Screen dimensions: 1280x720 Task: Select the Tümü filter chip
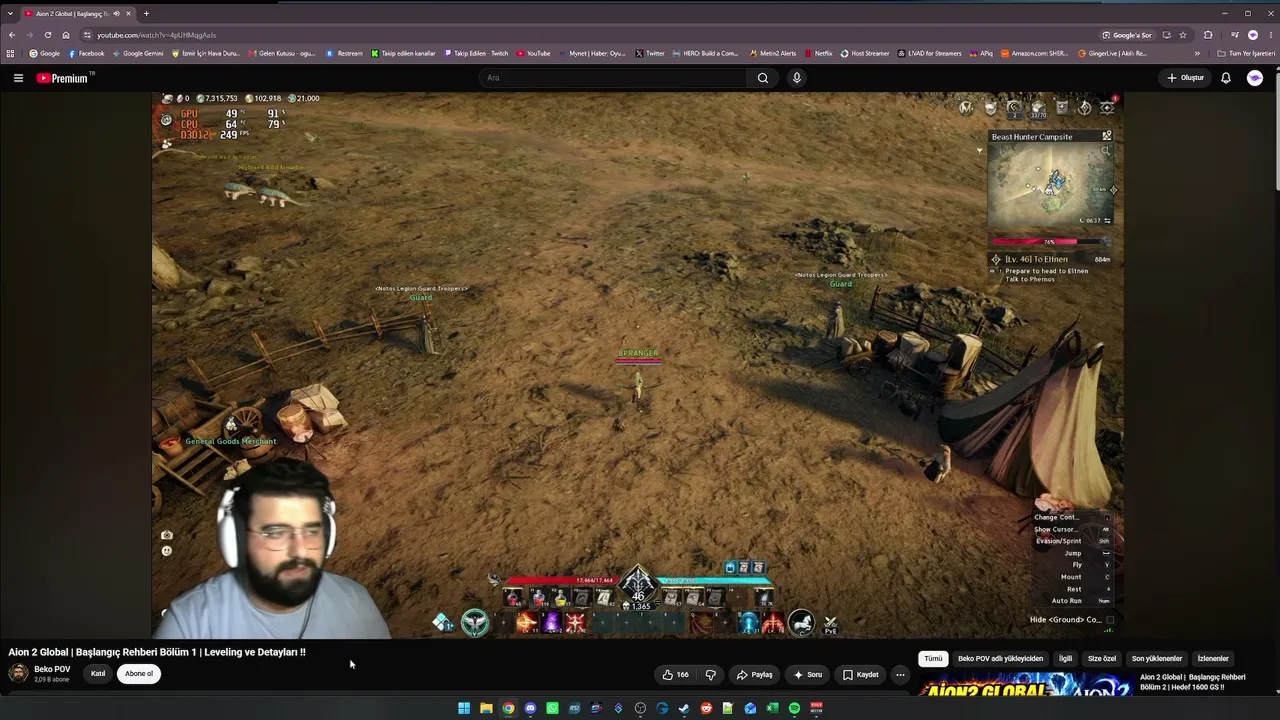(933, 659)
